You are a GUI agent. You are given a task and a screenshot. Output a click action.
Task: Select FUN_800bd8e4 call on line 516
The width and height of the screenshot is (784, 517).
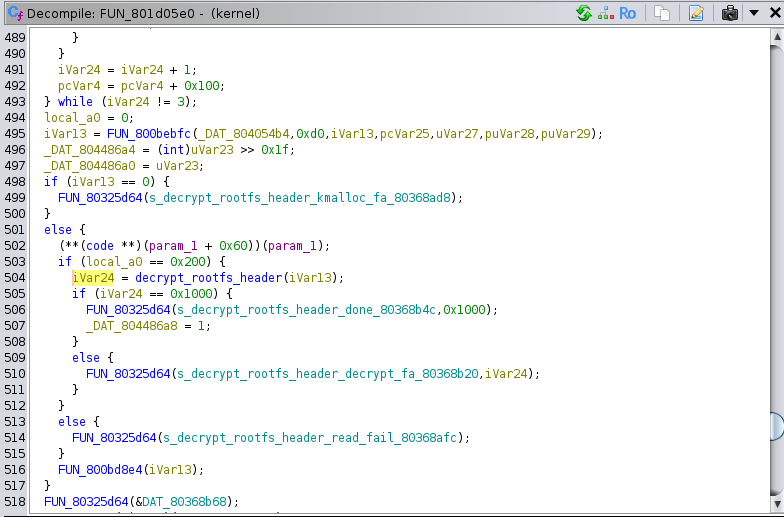(100, 470)
